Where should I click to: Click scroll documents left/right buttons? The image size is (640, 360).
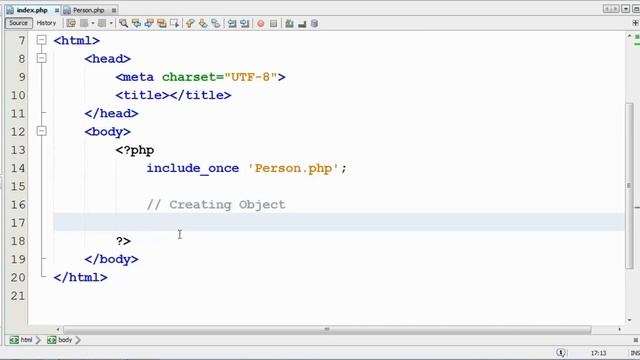click(x=611, y=9)
